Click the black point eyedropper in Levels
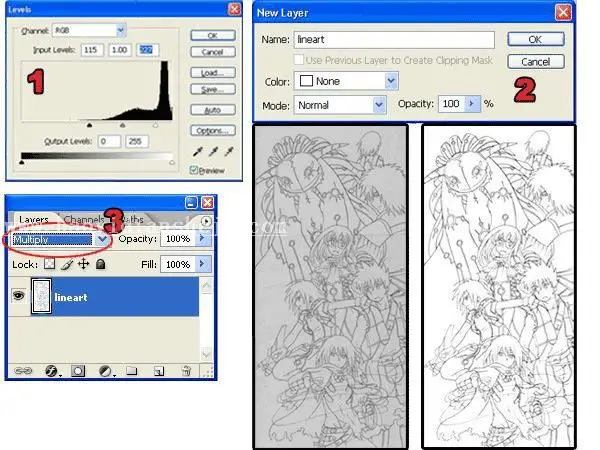The image size is (600, 450). (x=197, y=152)
